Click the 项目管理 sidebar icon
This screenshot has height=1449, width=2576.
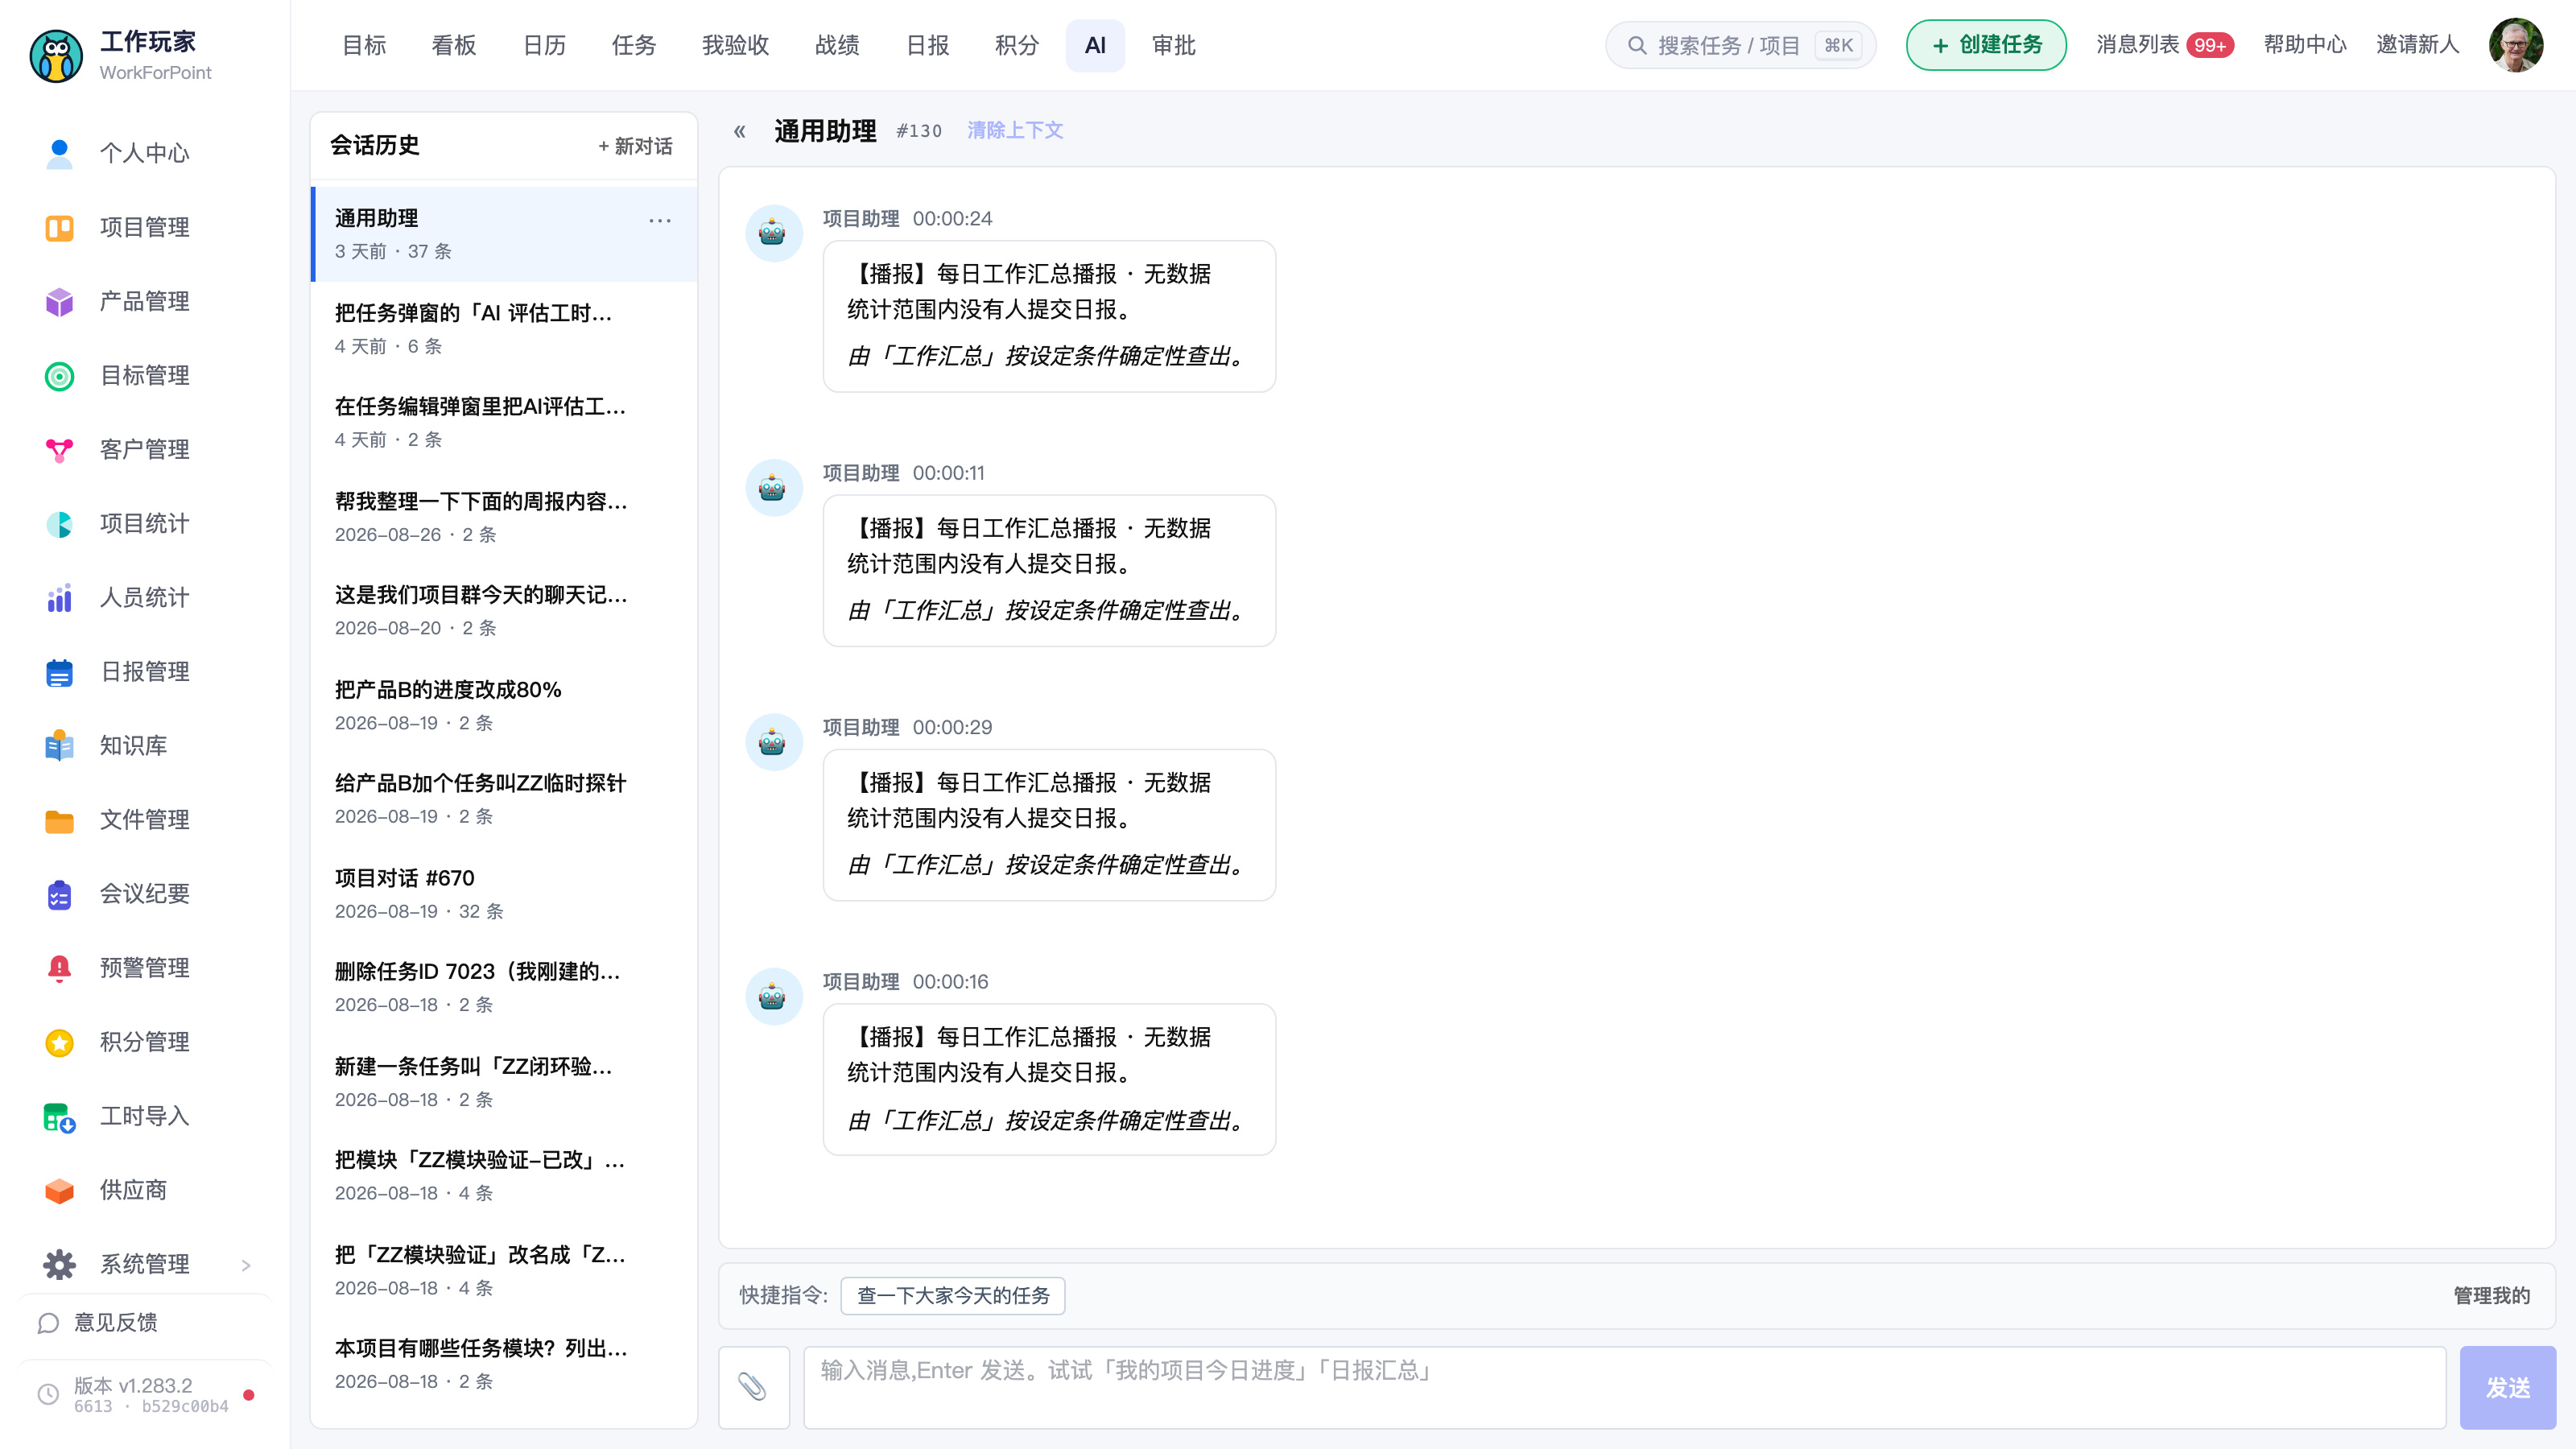[x=59, y=228]
